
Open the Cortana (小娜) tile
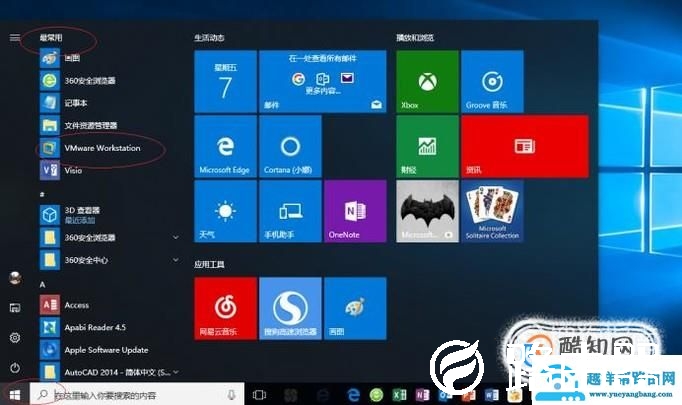point(290,147)
